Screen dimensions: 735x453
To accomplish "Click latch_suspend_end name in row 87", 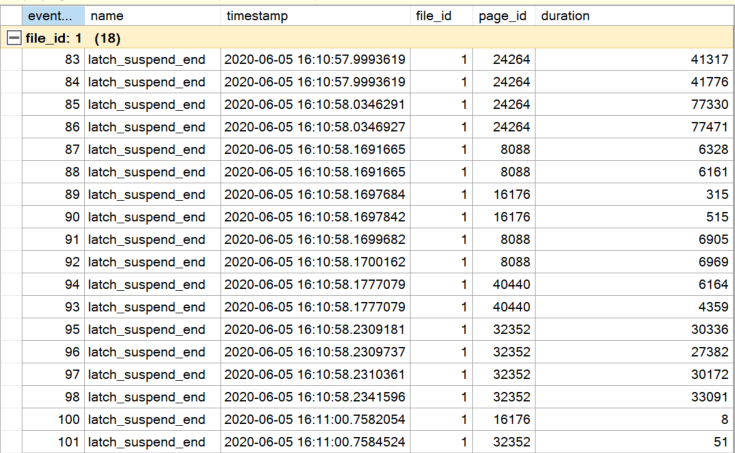I will click(x=147, y=149).
